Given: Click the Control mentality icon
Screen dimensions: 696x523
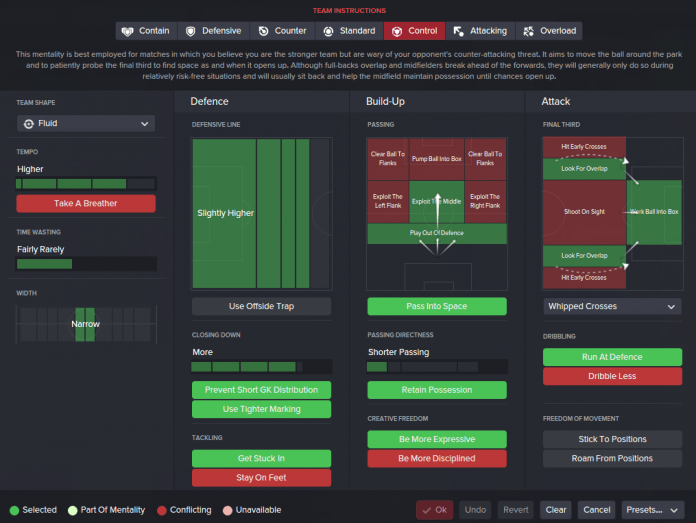Looking at the screenshot, I should [x=397, y=31].
